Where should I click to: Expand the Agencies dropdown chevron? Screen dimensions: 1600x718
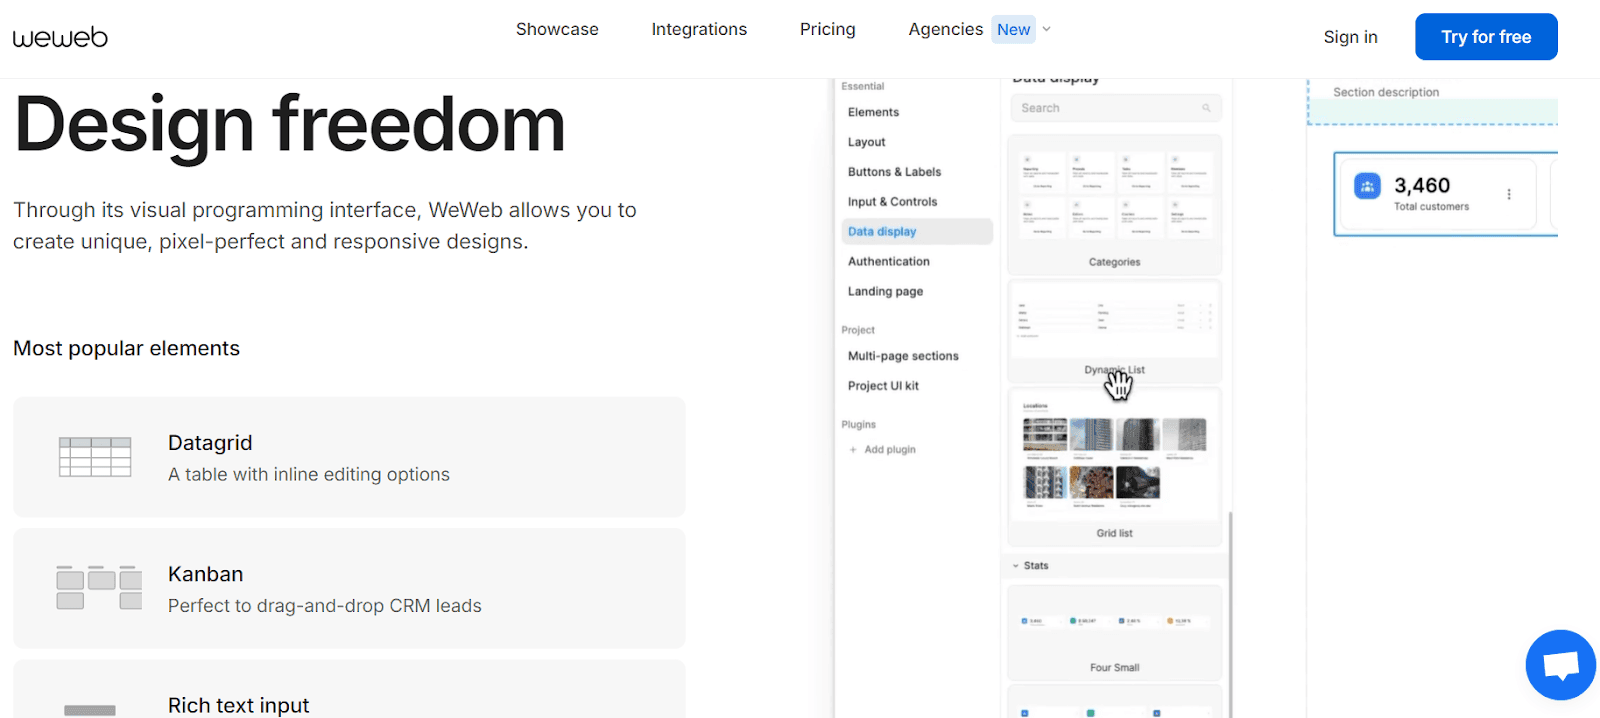click(x=1047, y=29)
